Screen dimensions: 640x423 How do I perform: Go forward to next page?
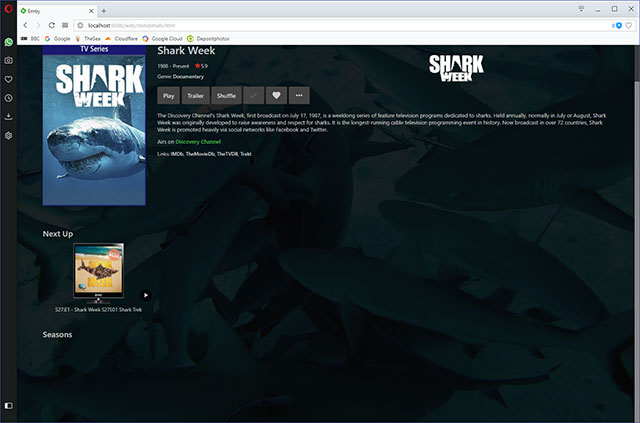pos(38,25)
